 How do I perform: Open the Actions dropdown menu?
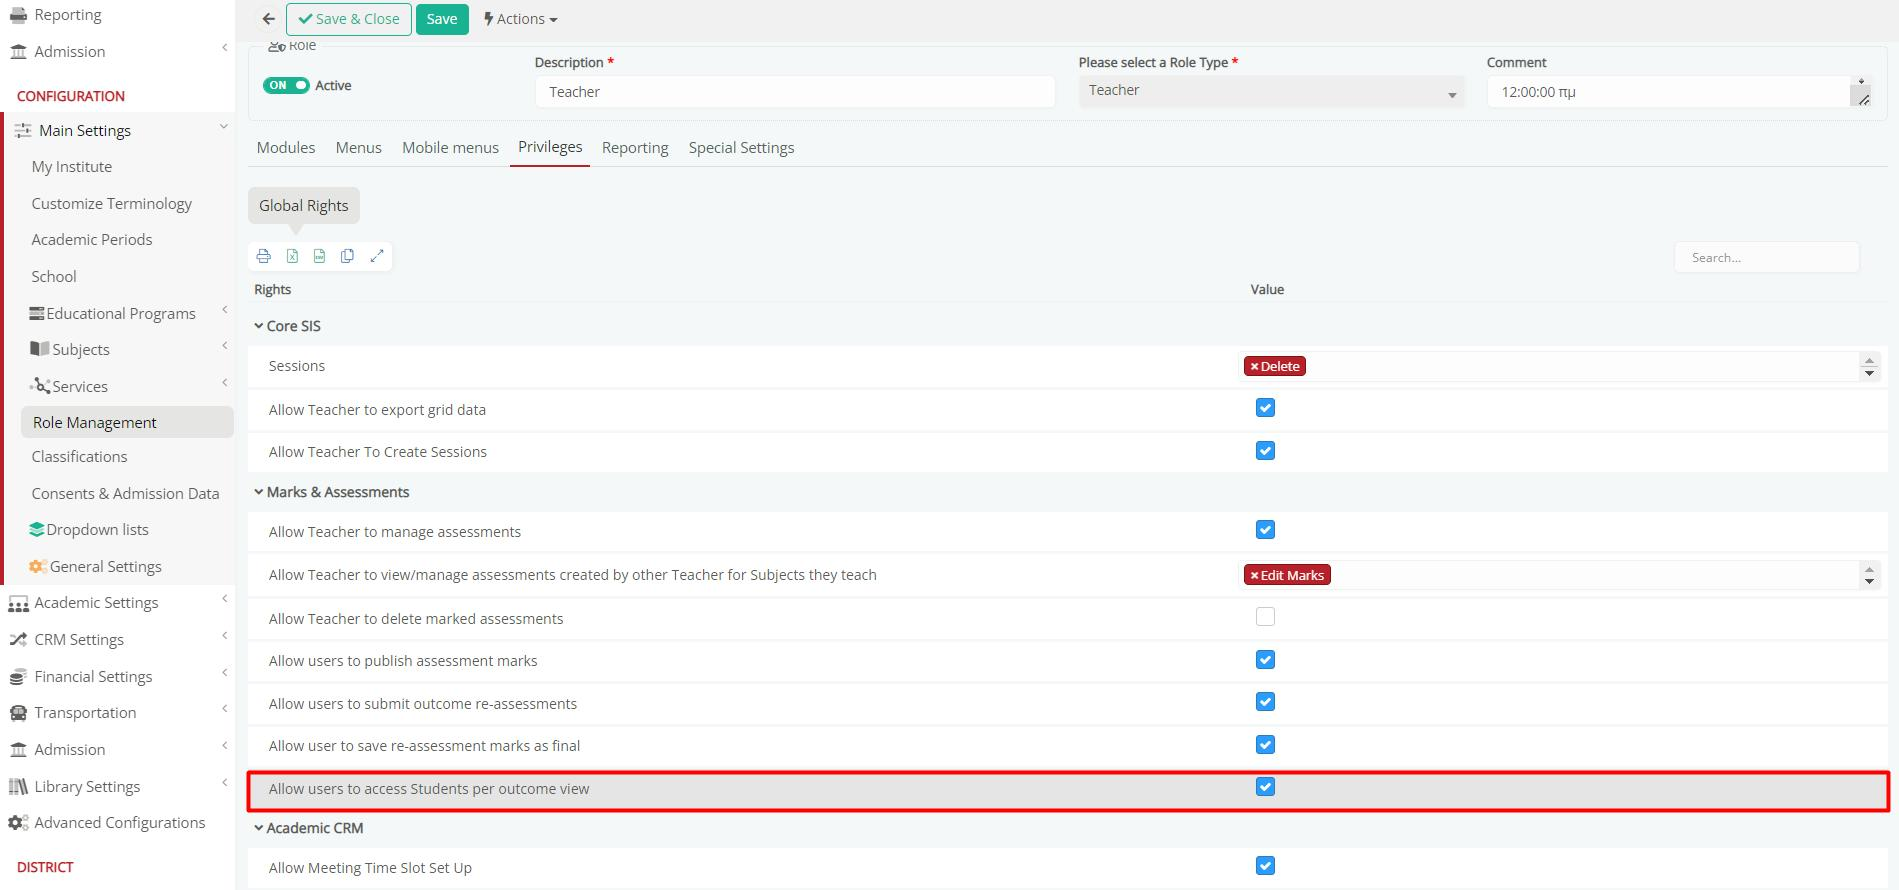[521, 19]
